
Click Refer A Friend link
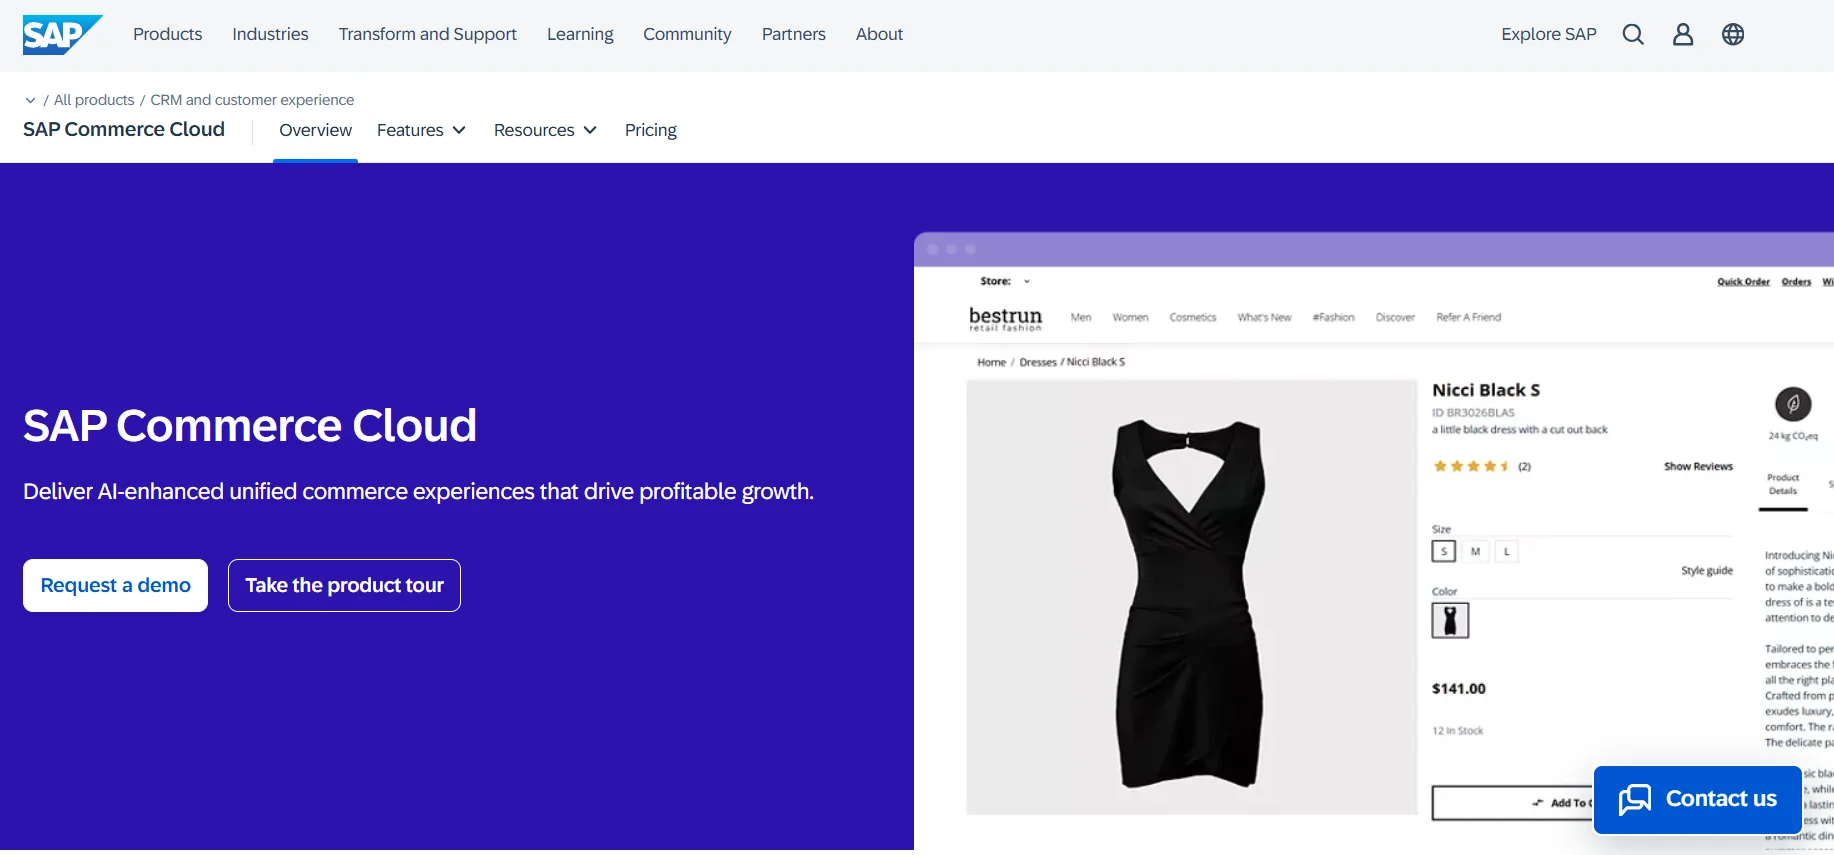tap(1468, 317)
